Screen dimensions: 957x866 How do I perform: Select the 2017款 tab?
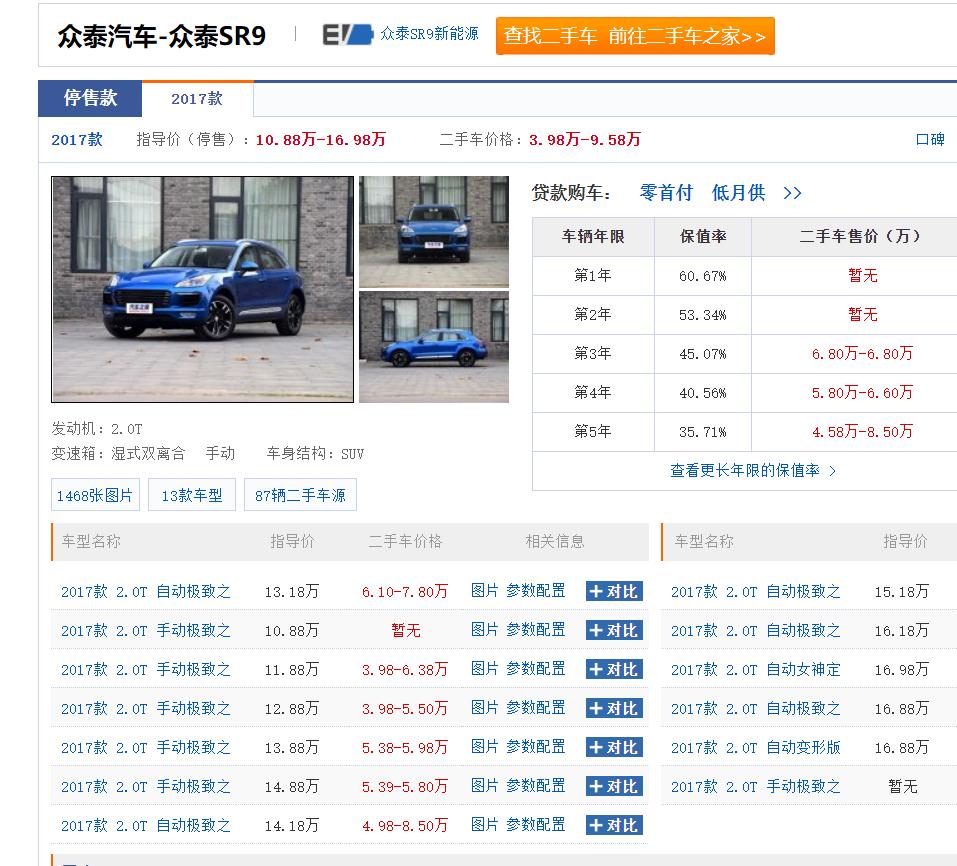tap(197, 99)
